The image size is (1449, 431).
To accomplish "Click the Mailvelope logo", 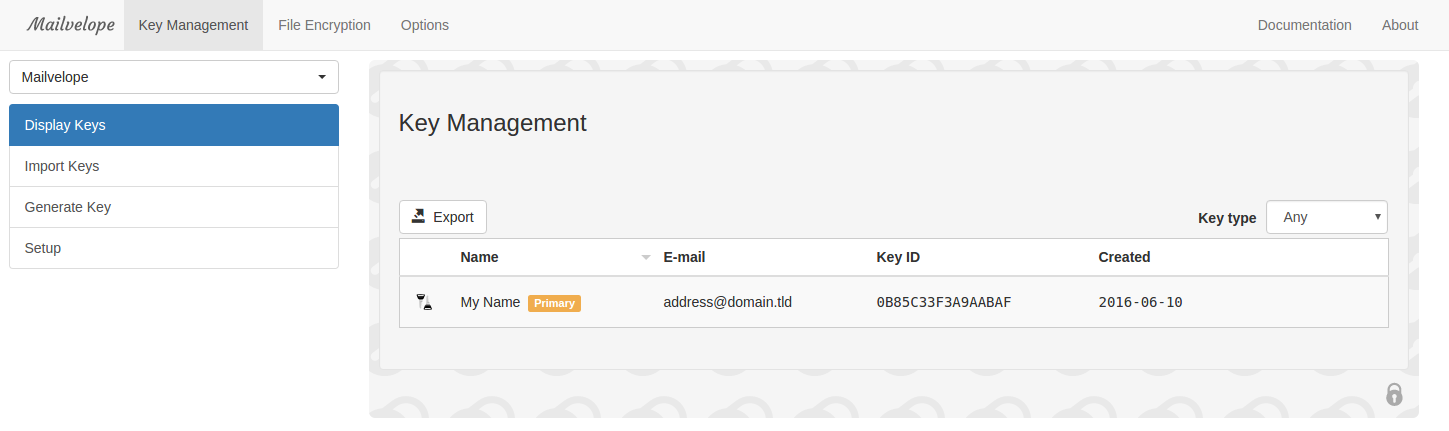I will pos(70,25).
